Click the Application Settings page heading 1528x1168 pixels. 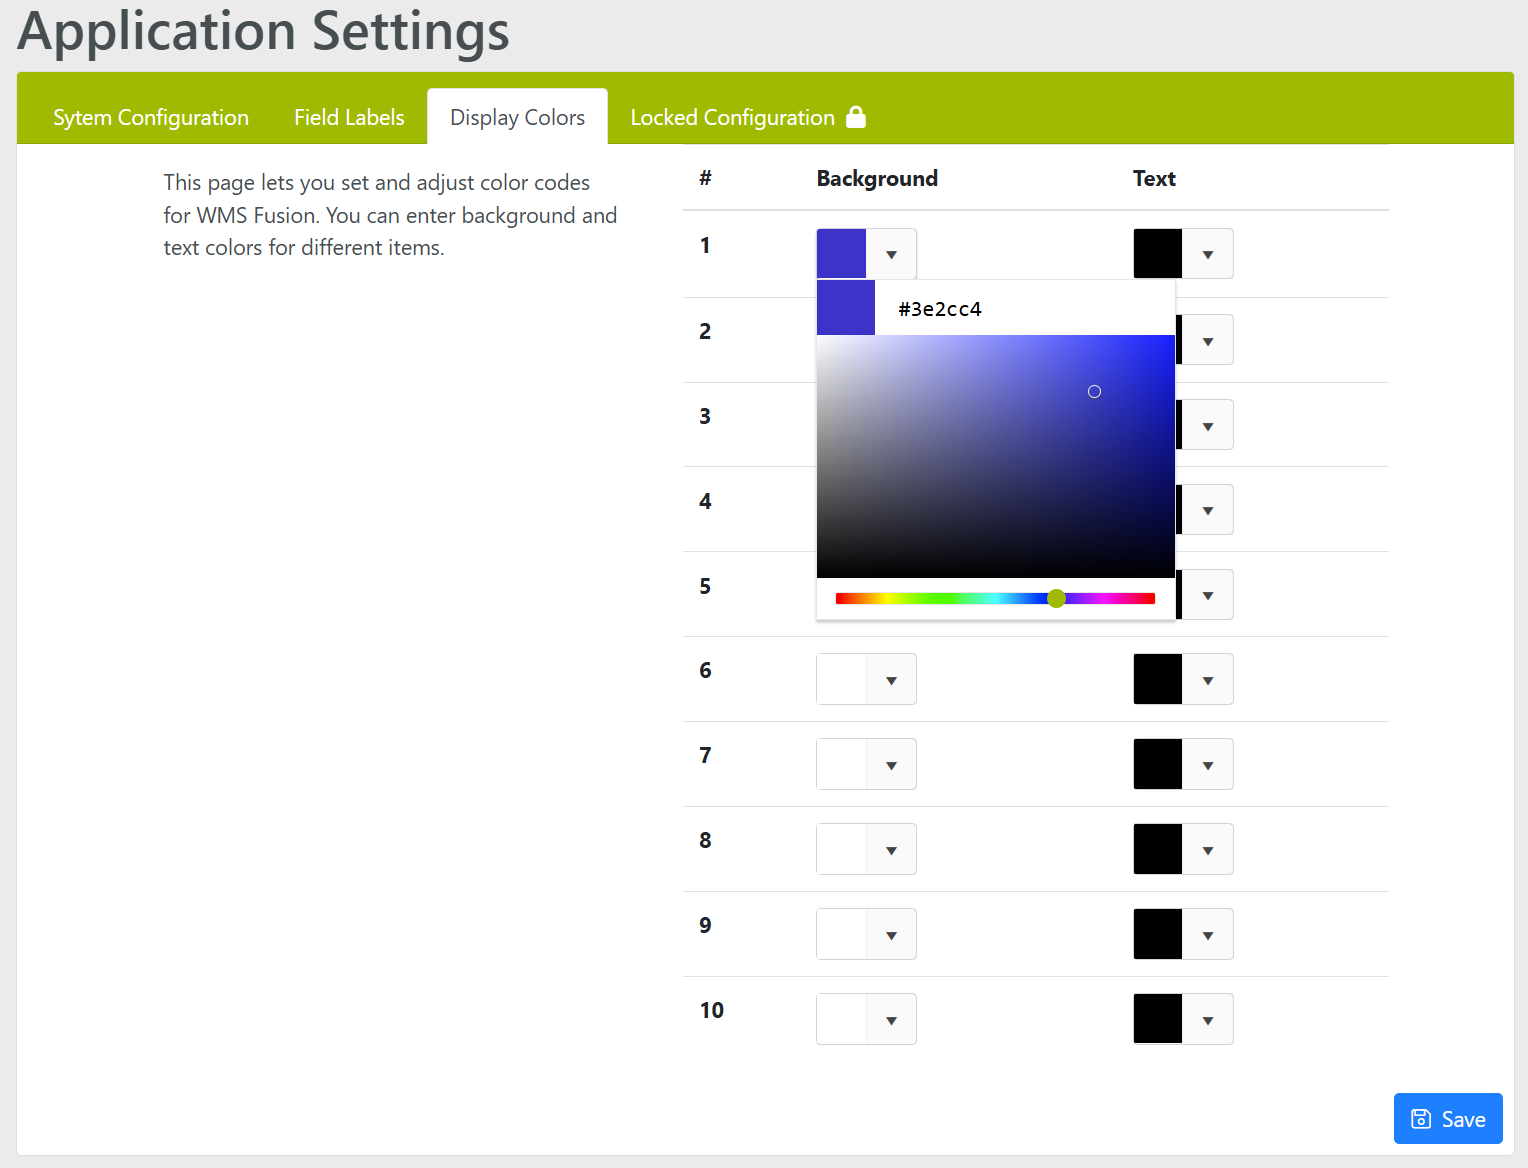(x=264, y=31)
